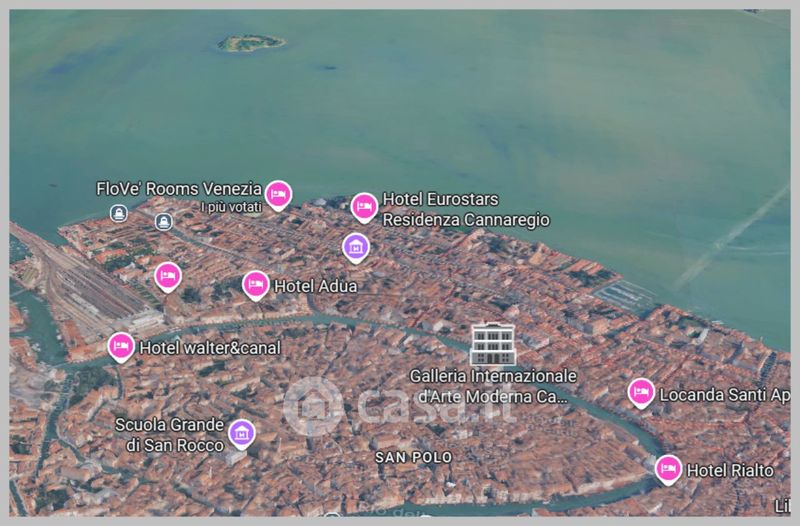The image size is (800, 526).
Task: Open the Hotel Adua map pin
Action: 256,285
